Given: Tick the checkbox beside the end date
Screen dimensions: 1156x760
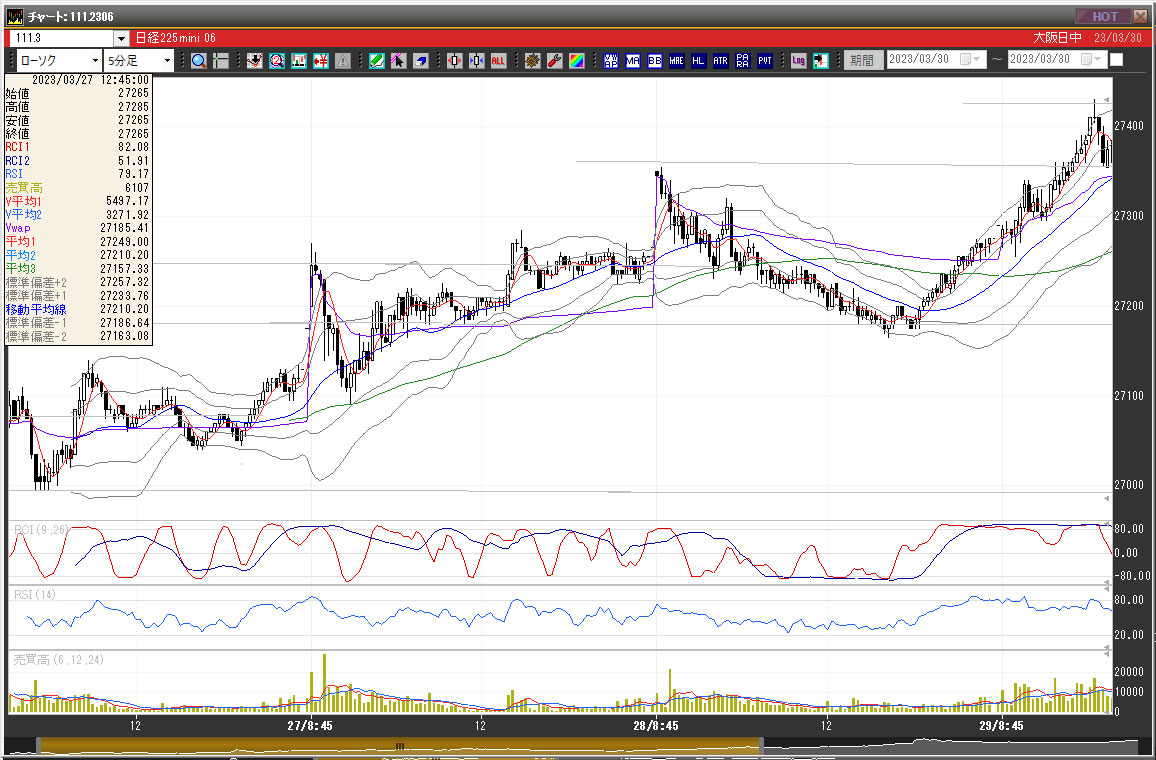Looking at the screenshot, I should tap(1116, 60).
